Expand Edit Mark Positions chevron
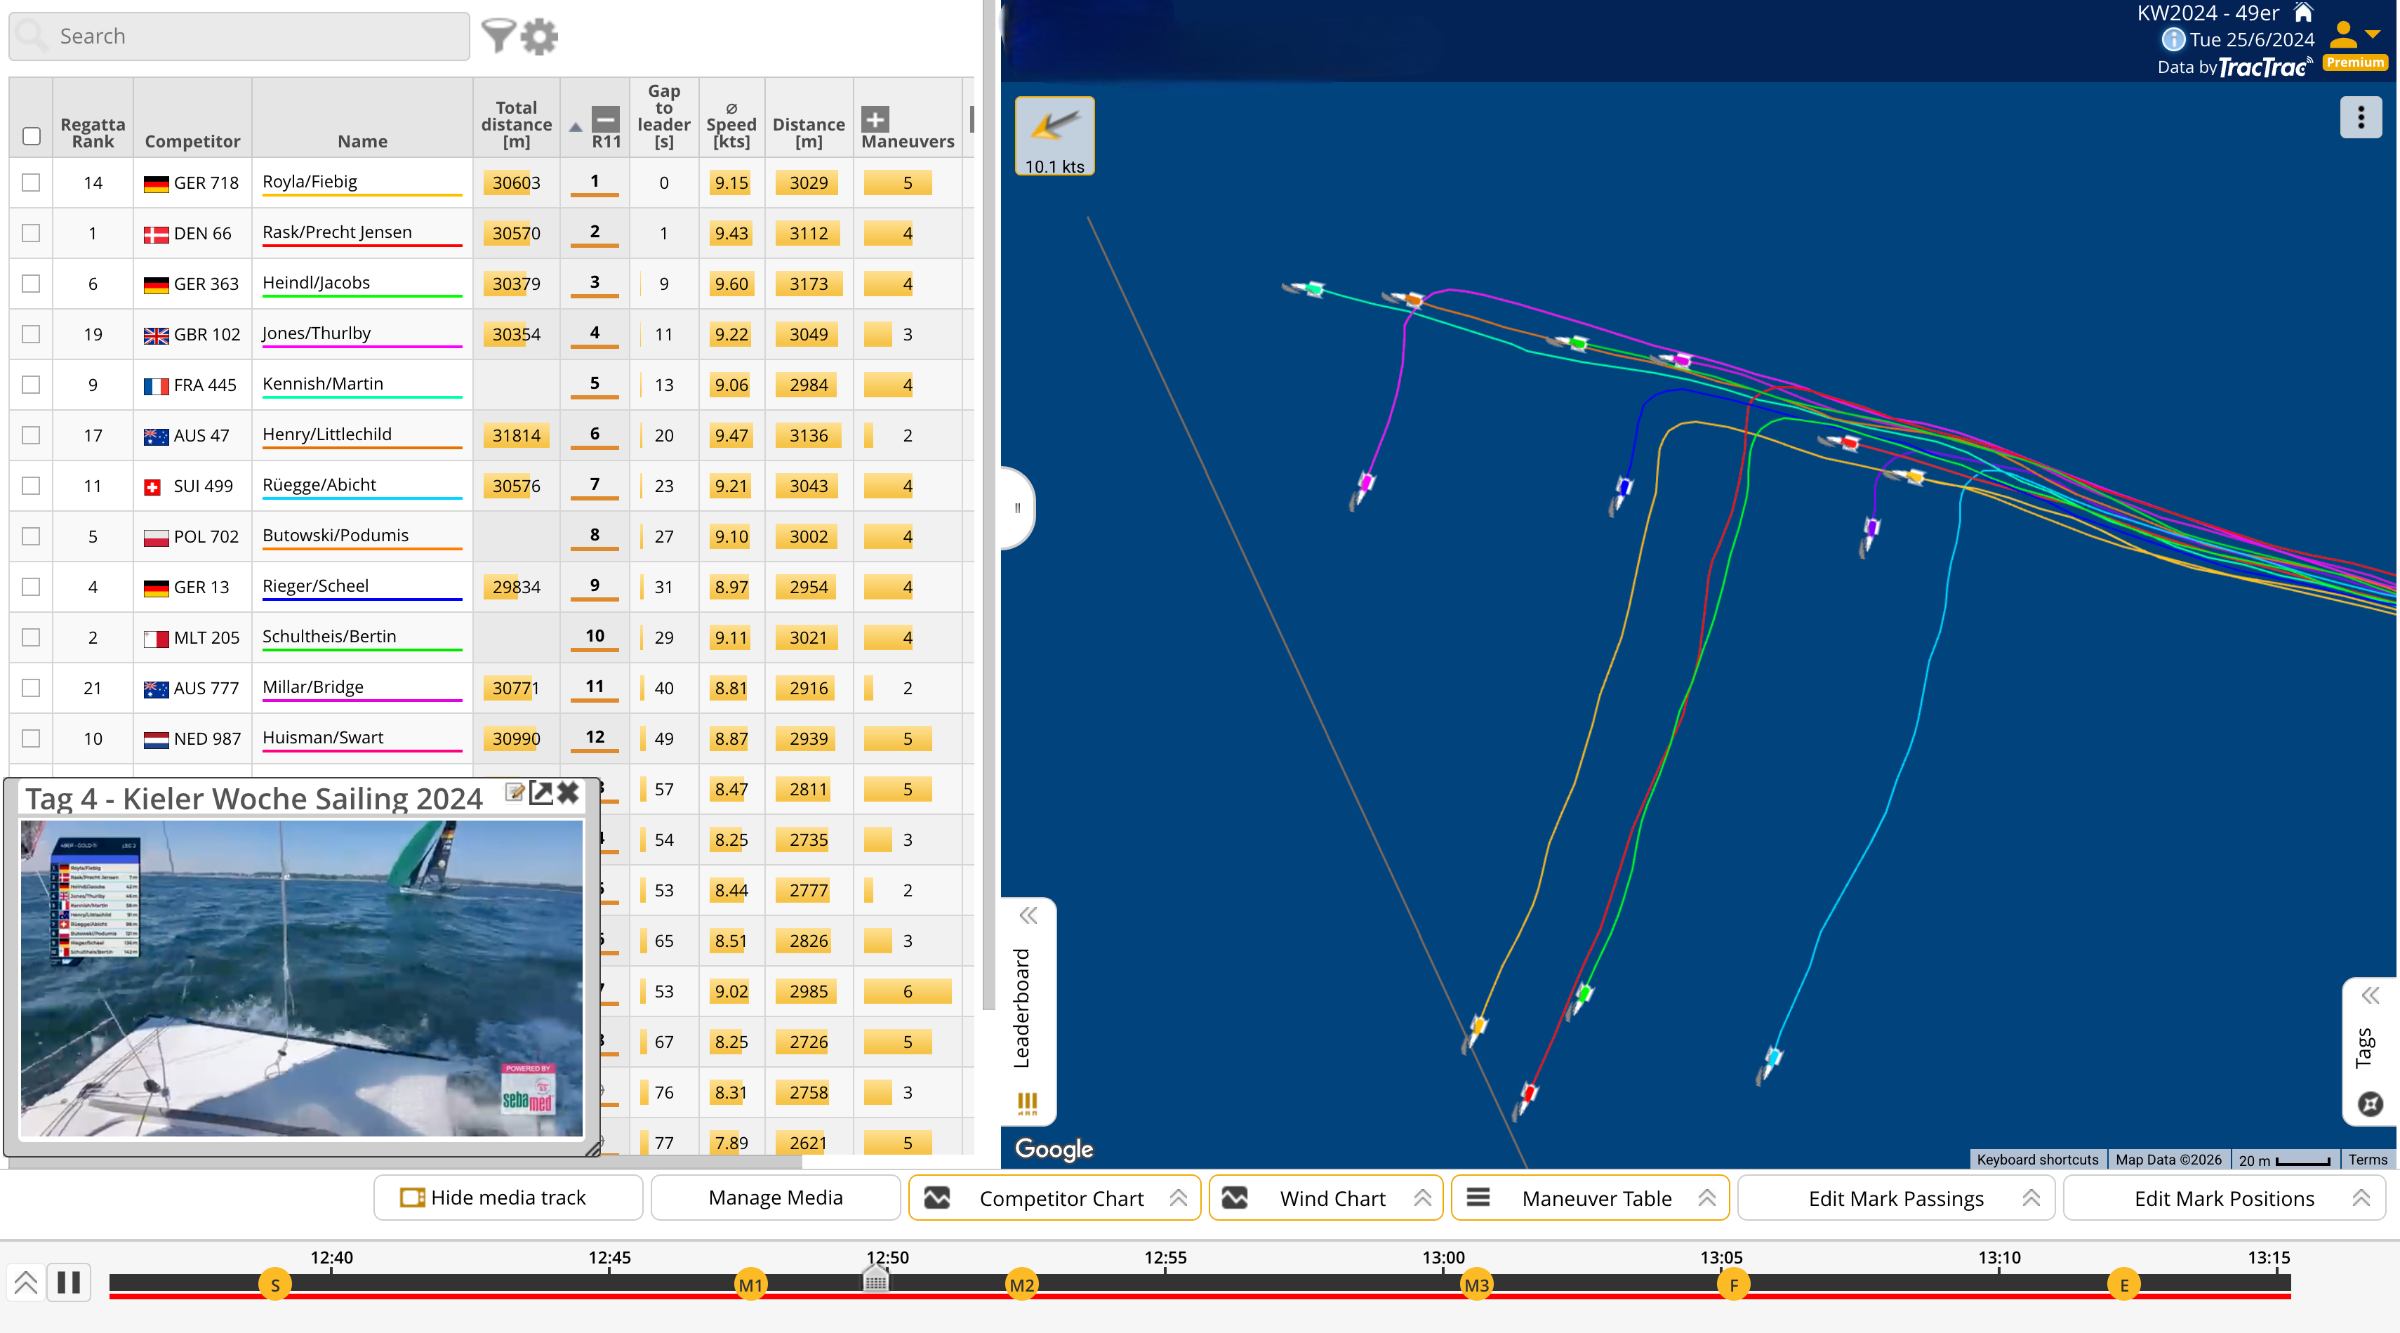 tap(2361, 1198)
